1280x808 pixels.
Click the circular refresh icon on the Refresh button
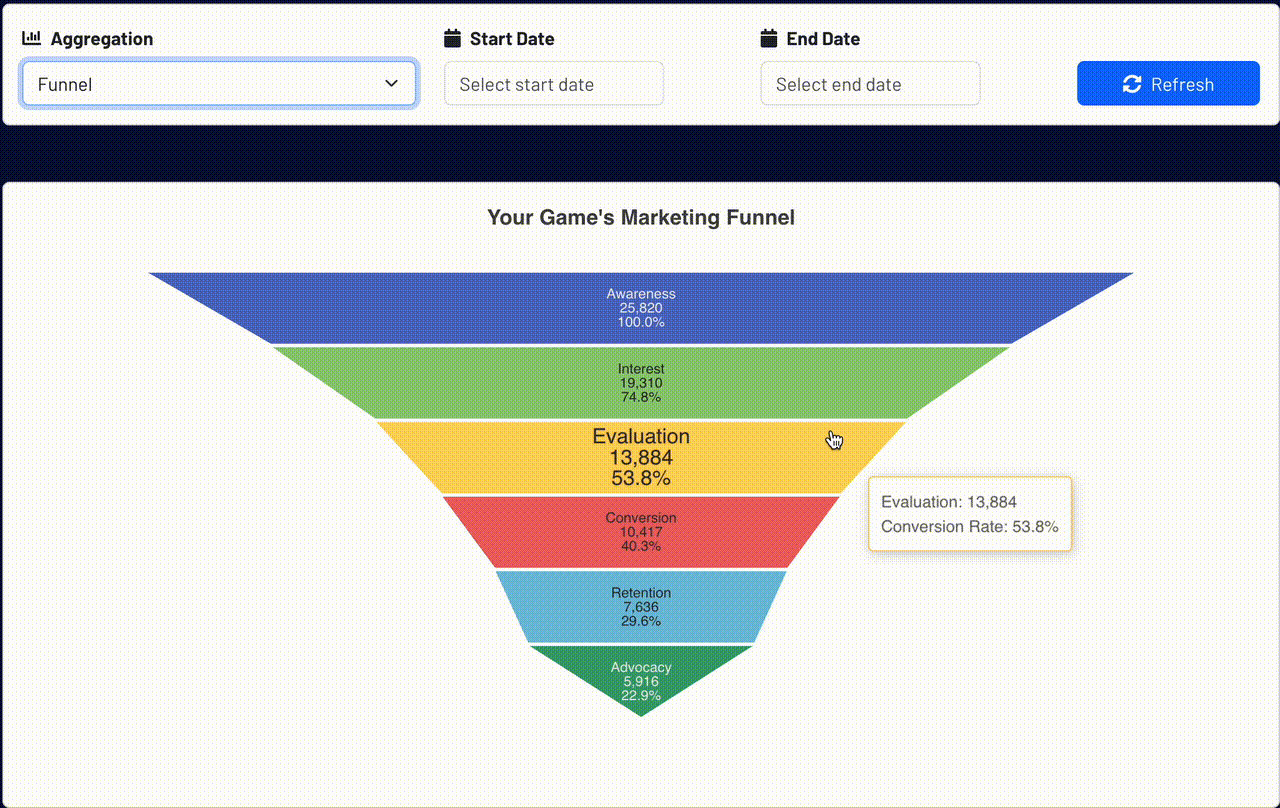[1131, 84]
